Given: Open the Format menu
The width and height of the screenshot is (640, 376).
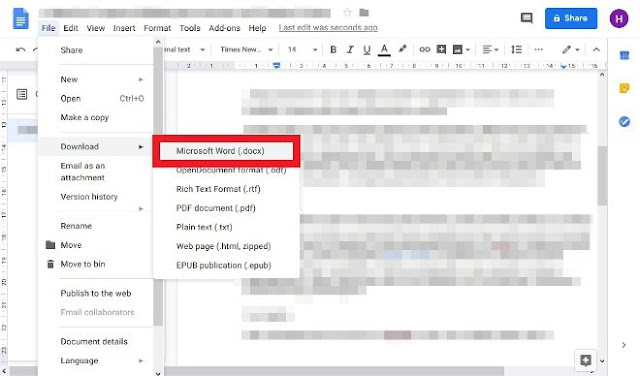Looking at the screenshot, I should tap(157, 28).
